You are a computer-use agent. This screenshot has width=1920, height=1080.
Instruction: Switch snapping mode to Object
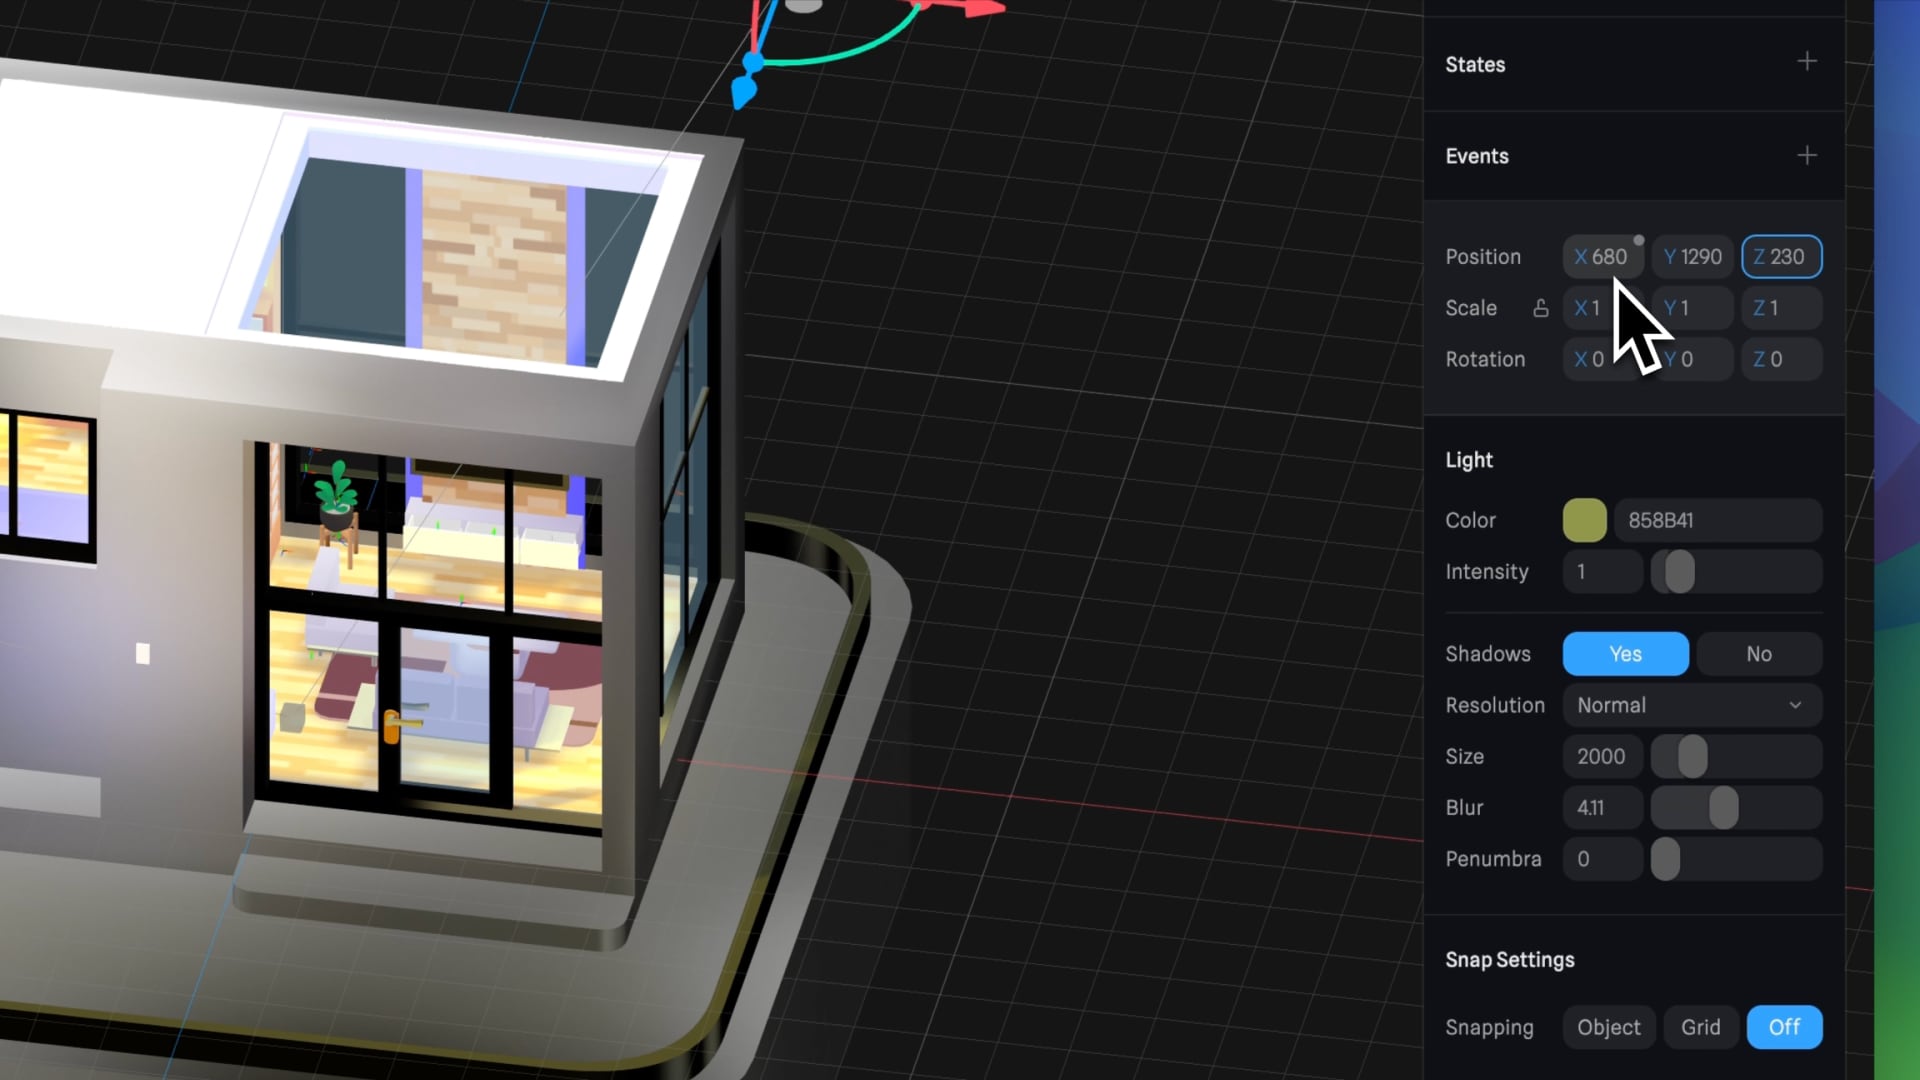point(1608,1026)
